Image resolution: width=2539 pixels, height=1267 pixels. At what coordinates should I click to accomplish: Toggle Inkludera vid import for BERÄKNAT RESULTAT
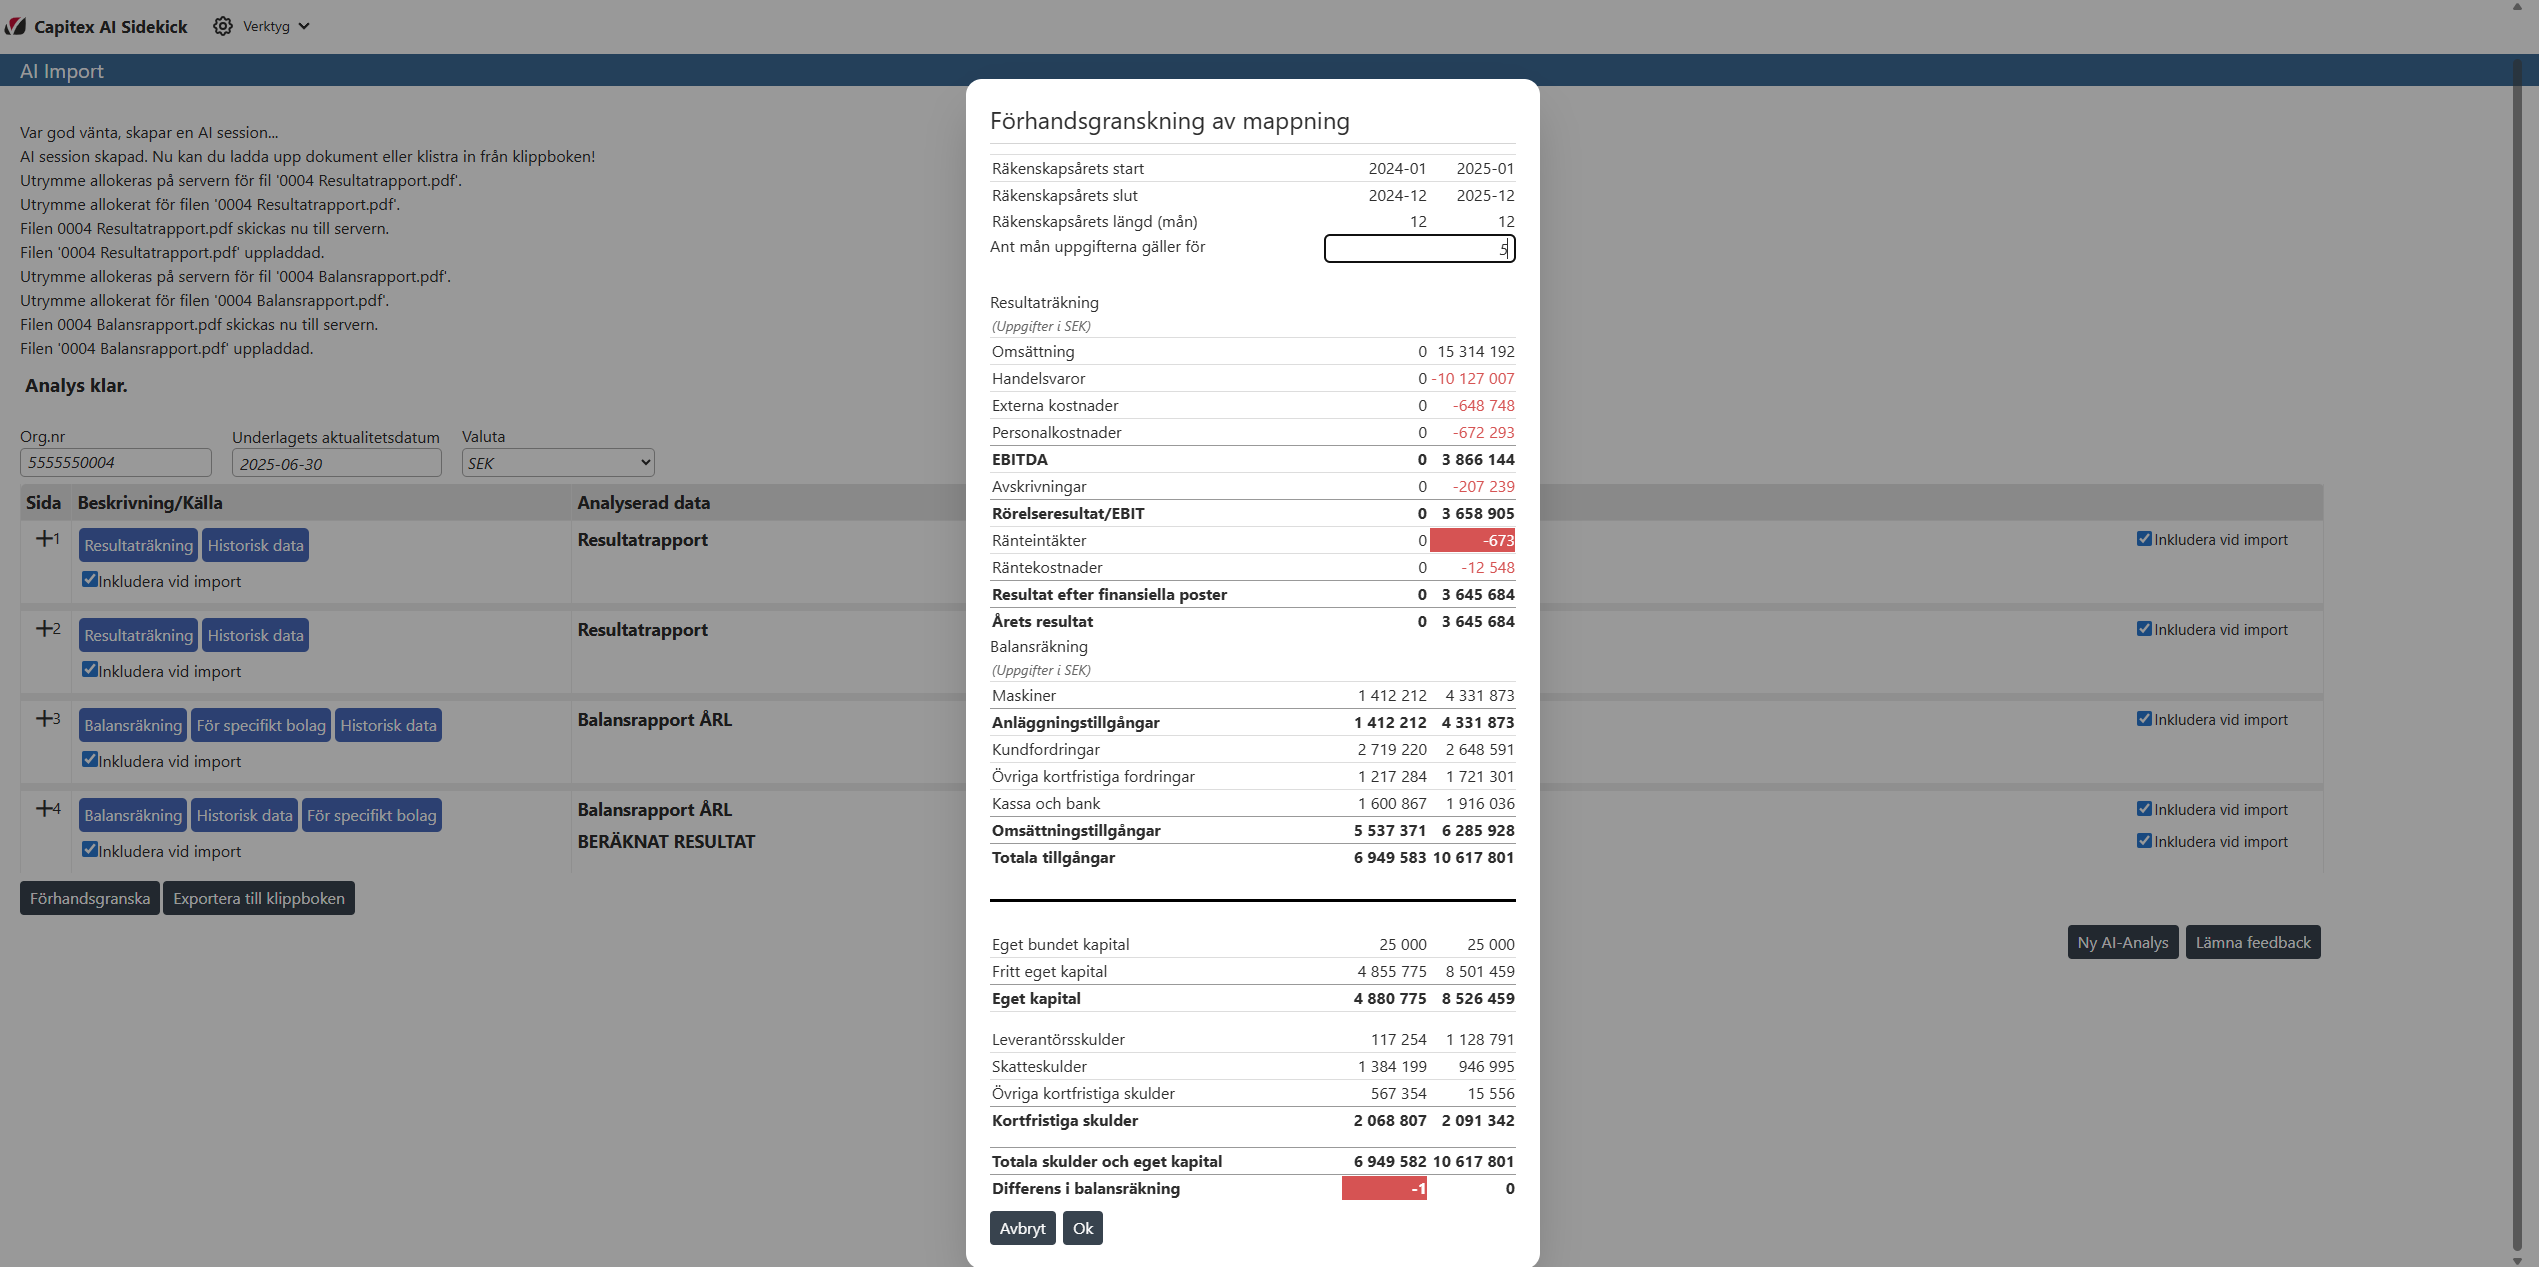coord(2144,841)
